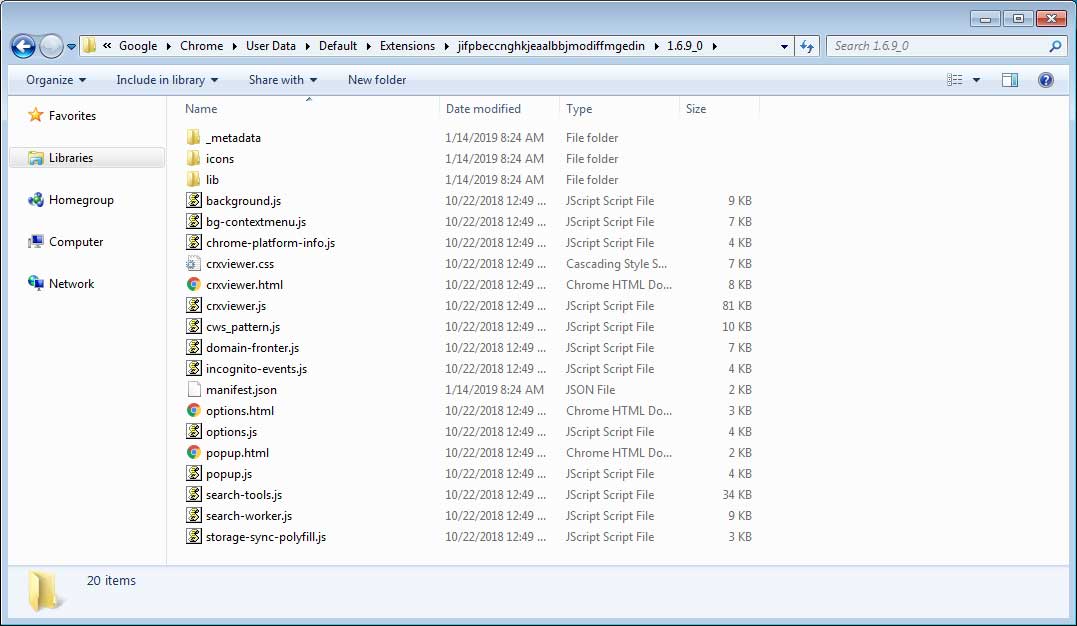The image size is (1077, 626).
Task: Click Chrome in the breadcrumb path
Action: pos(201,46)
